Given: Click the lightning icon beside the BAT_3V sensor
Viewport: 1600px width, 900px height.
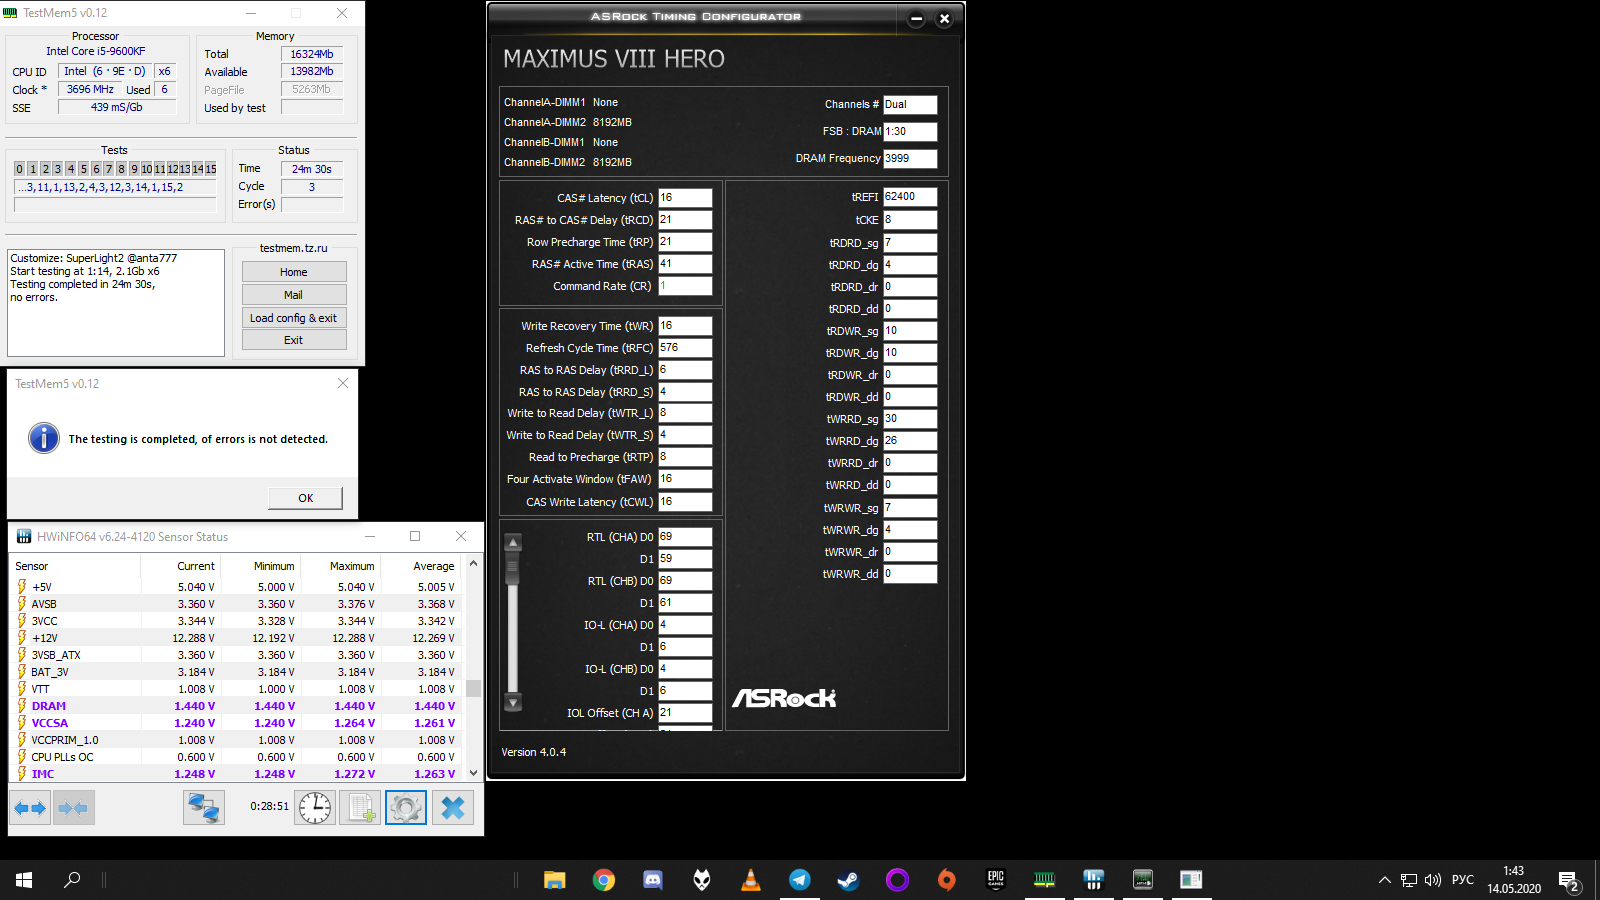Looking at the screenshot, I should [22, 672].
